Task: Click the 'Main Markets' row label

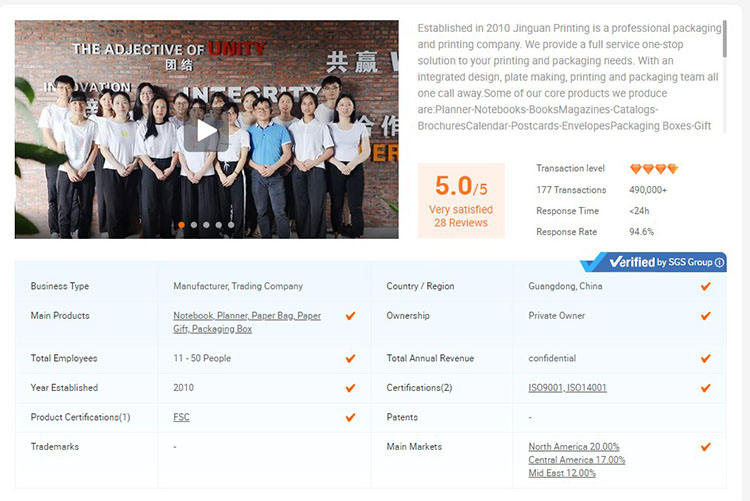Action: [414, 446]
